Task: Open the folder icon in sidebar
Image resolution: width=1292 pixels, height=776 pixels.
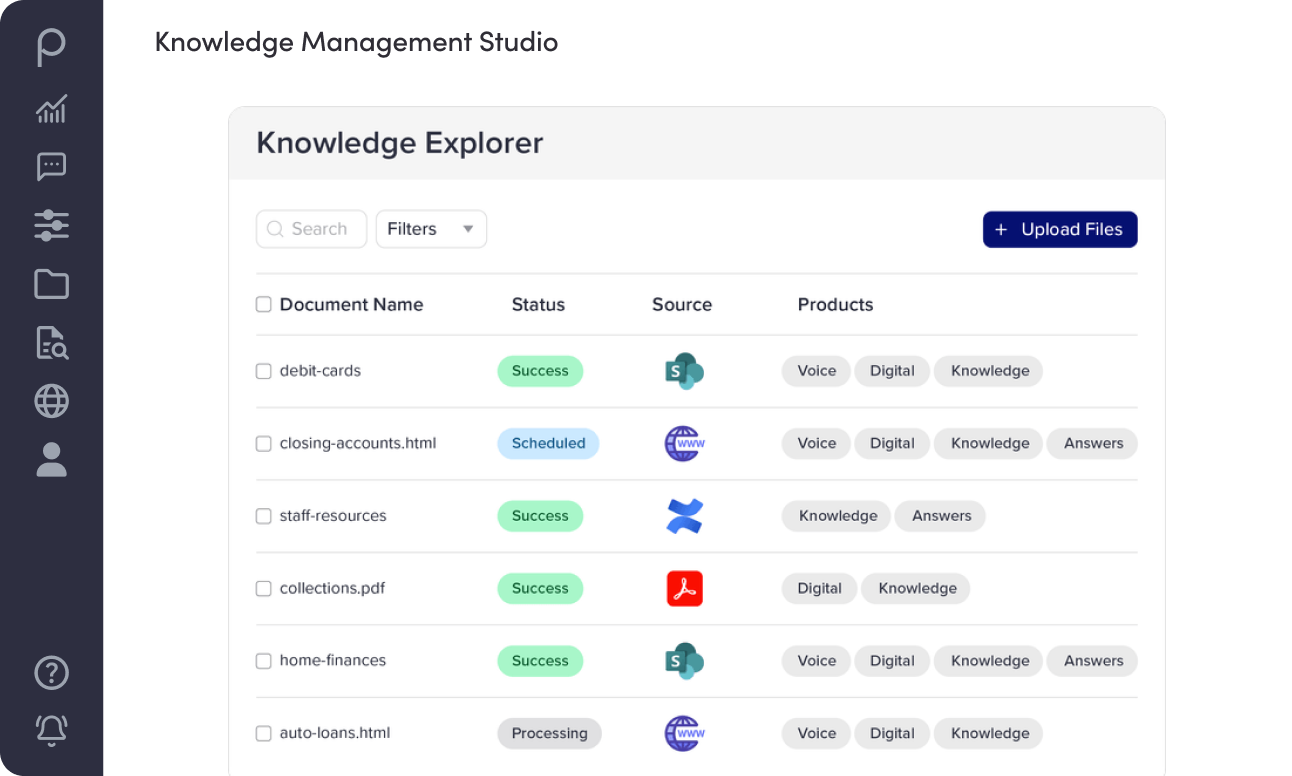Action: coord(51,285)
